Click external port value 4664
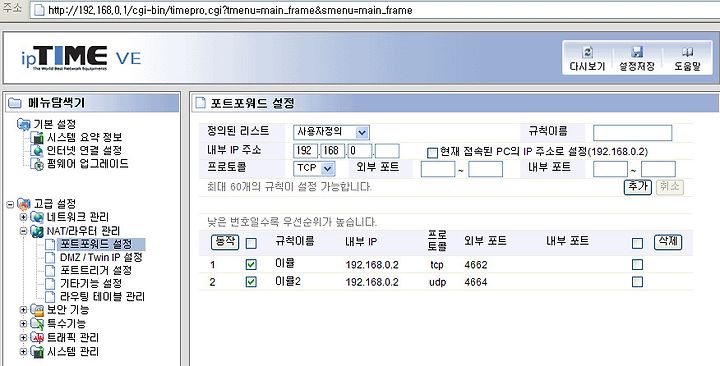720x366 pixels. 476,282
